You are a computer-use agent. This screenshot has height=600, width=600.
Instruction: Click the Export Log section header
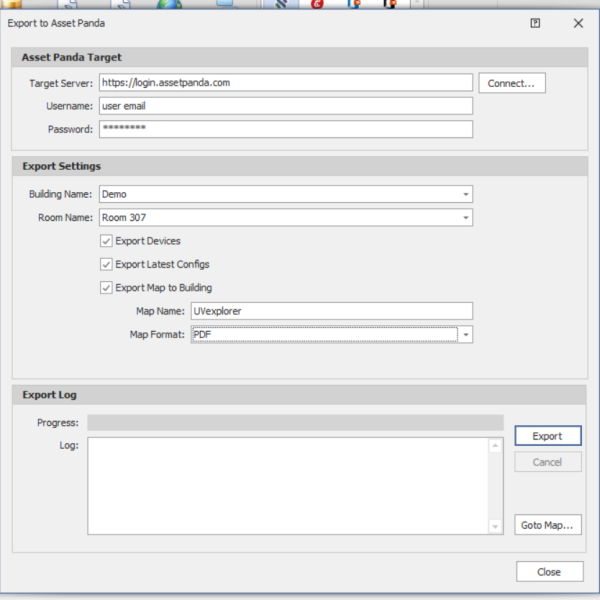pos(299,395)
